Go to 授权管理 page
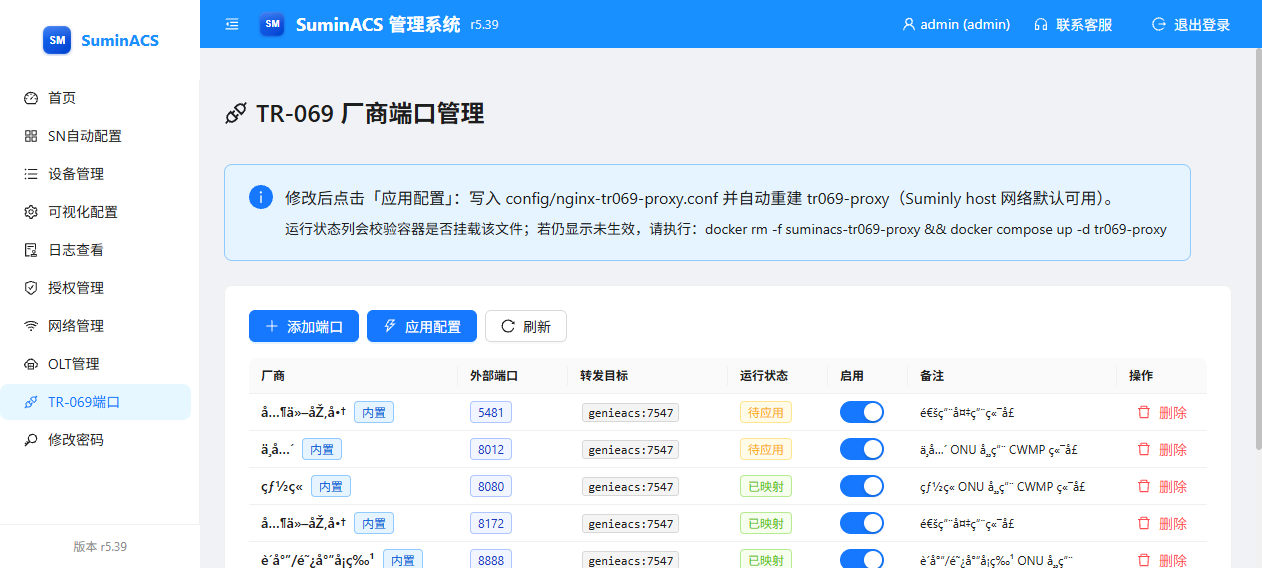The height and width of the screenshot is (568, 1262). coord(95,288)
